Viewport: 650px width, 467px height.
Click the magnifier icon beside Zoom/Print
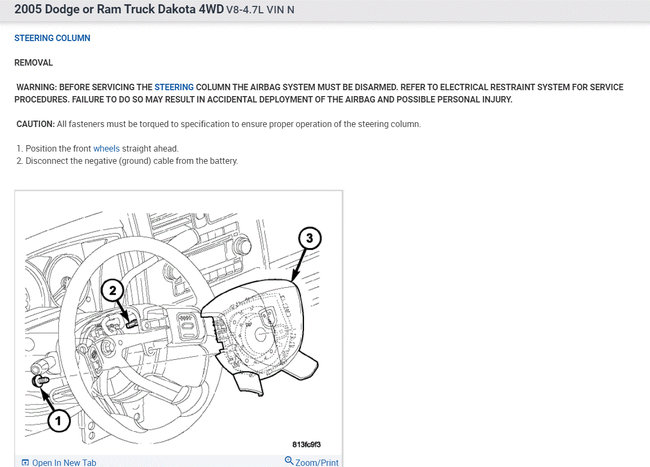point(289,461)
